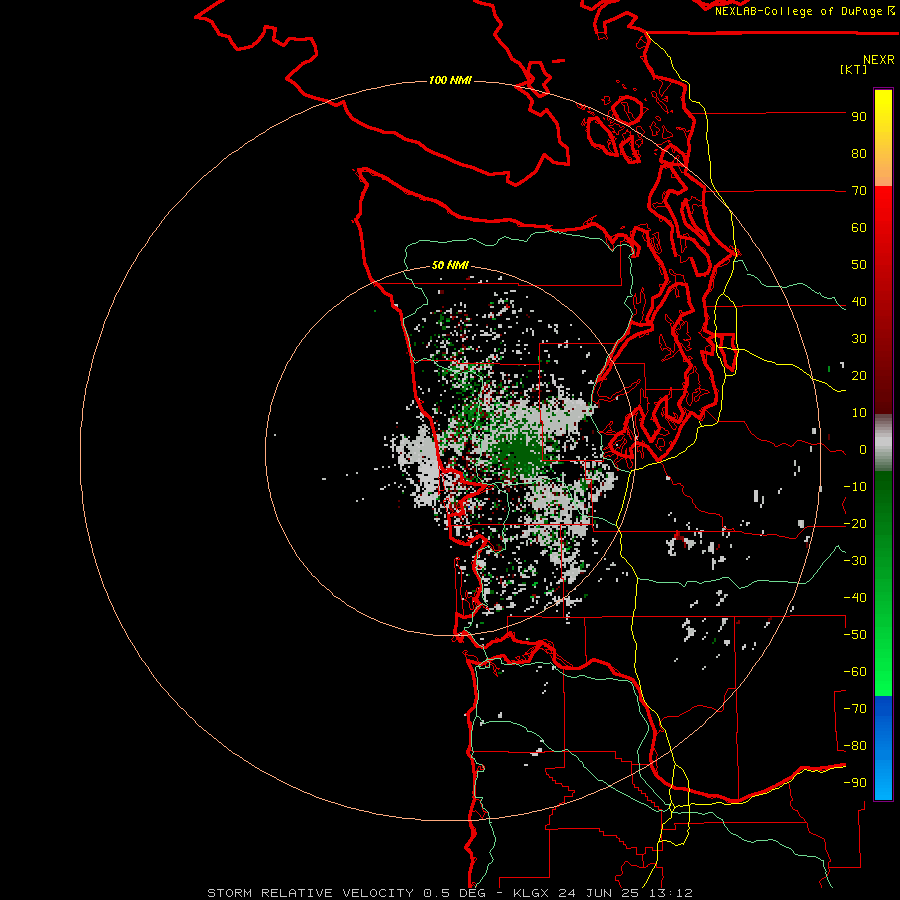Click the STORM RELATIVE VELOCITY product title

pyautogui.click(x=310, y=893)
